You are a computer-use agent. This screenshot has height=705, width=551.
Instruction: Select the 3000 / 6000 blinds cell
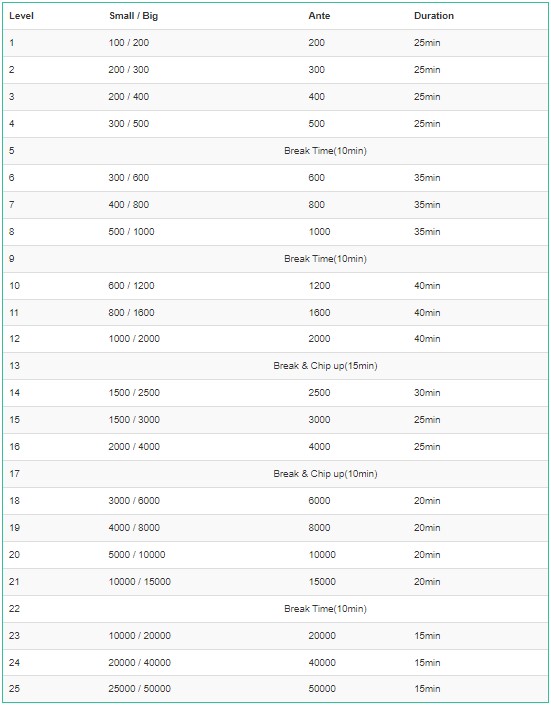tap(134, 500)
